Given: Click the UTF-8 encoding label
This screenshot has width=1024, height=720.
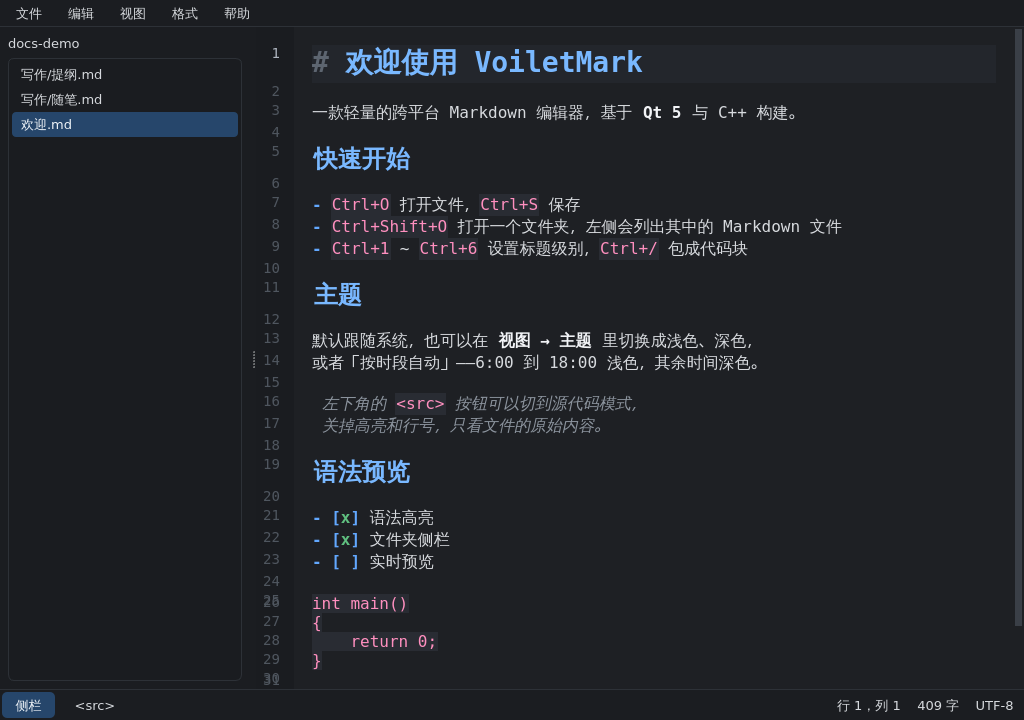Looking at the screenshot, I should (x=994, y=706).
